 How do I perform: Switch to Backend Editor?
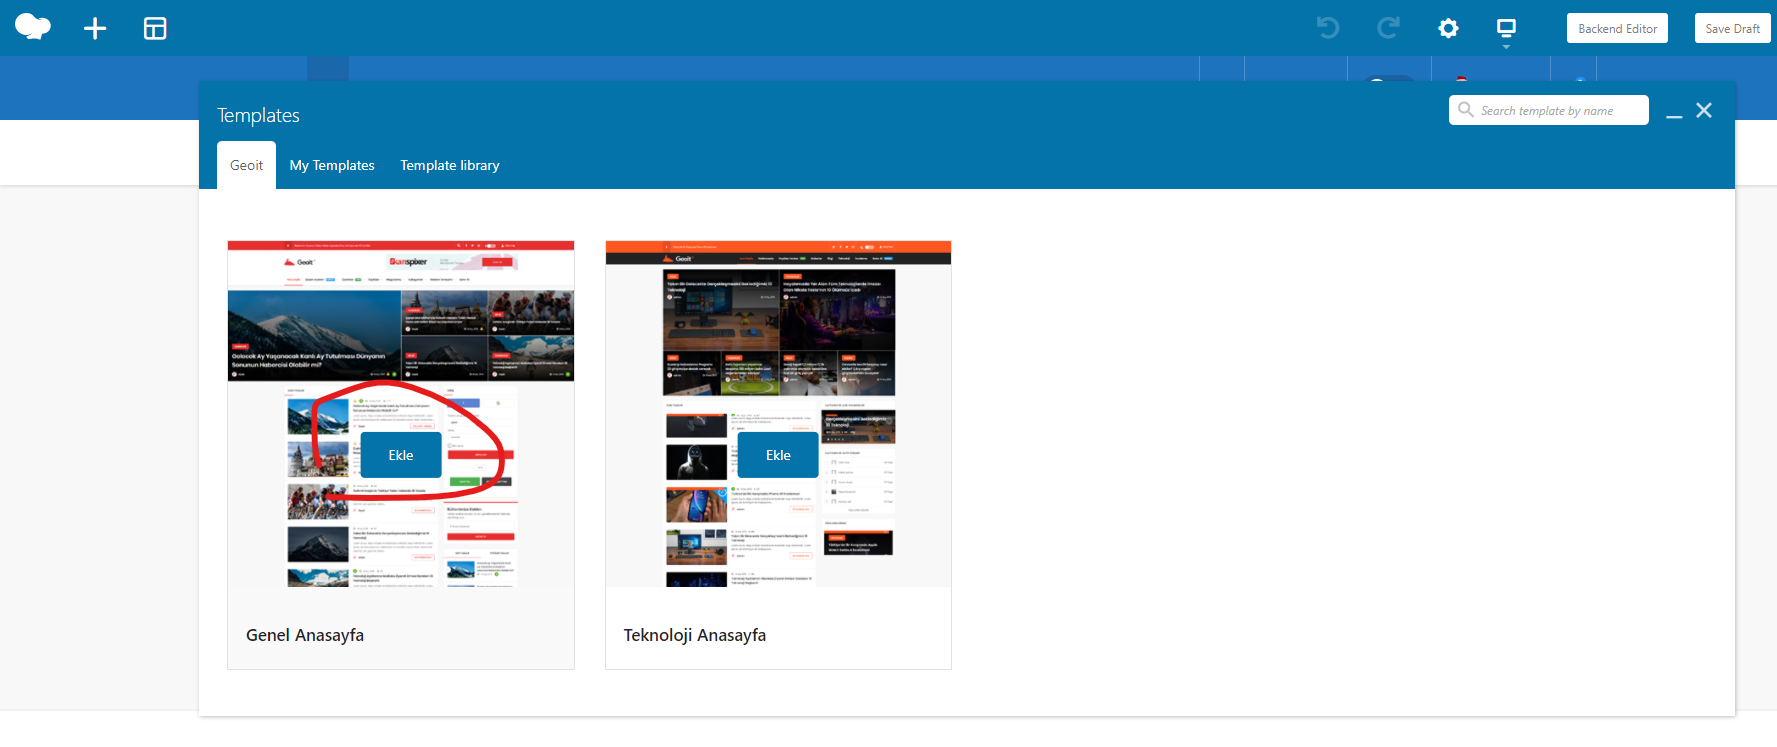(x=1617, y=28)
